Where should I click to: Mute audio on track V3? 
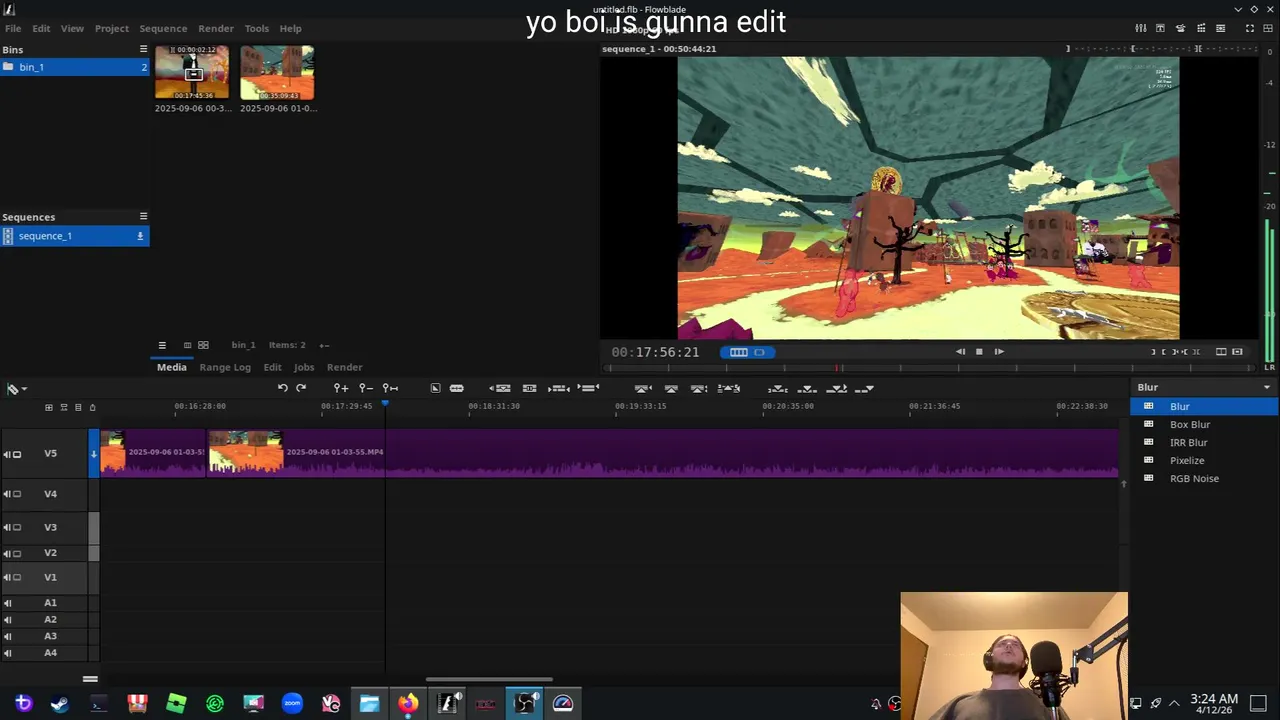7,527
